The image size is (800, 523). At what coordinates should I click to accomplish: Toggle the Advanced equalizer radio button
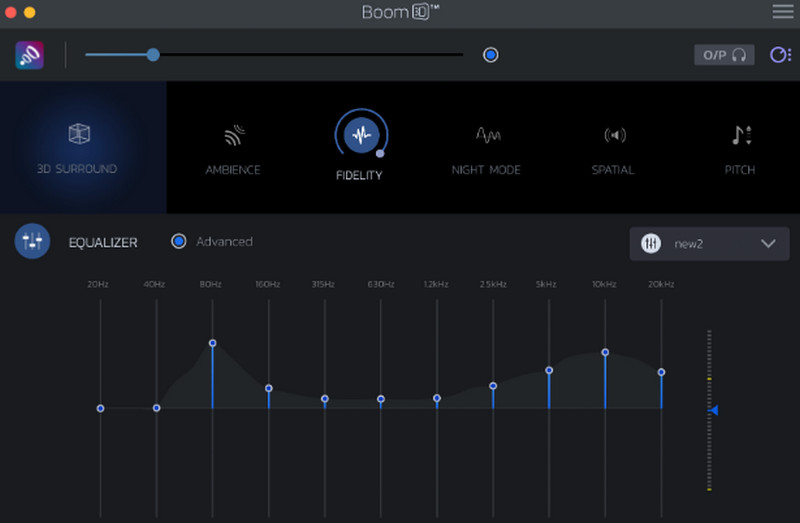pyautogui.click(x=179, y=241)
